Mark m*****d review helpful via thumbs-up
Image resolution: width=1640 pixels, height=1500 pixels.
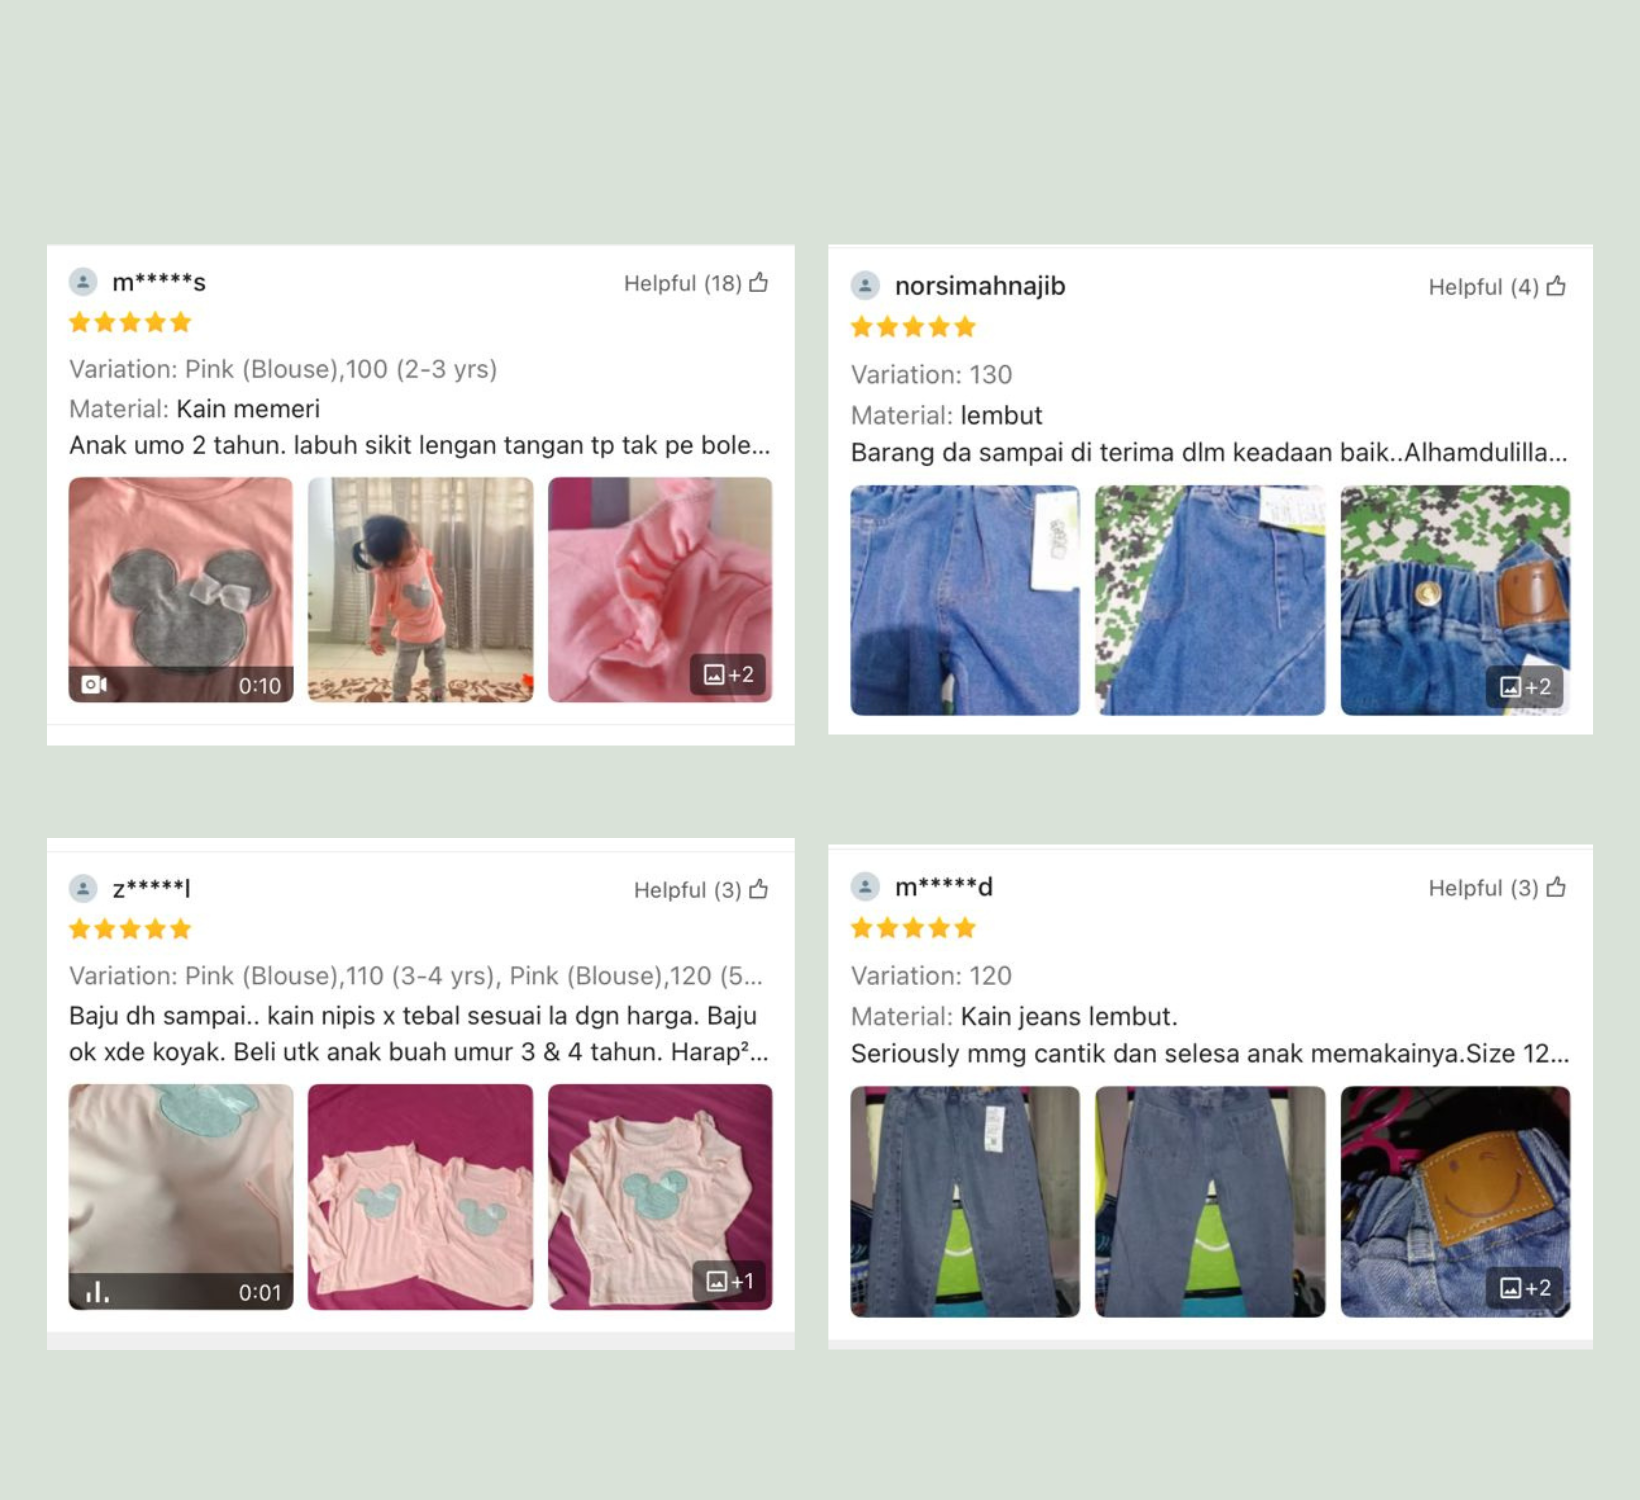pyautogui.click(x=1556, y=887)
